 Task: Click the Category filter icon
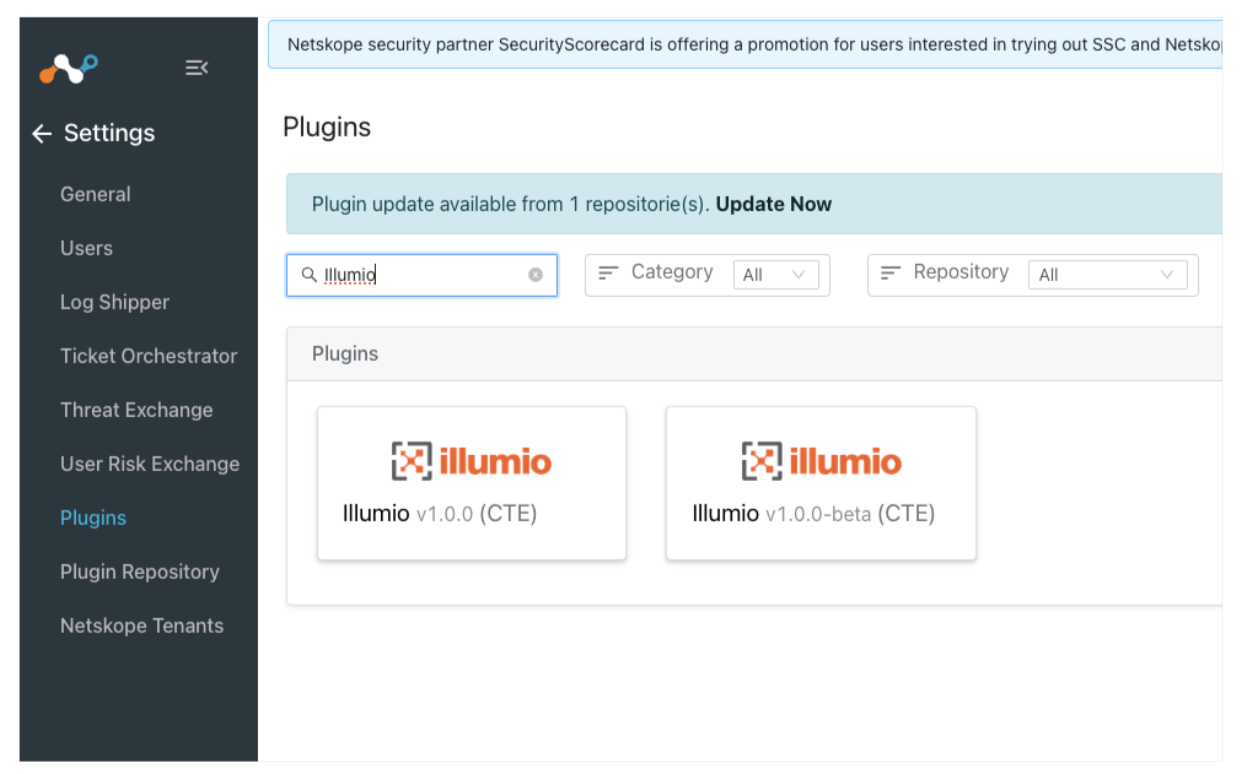point(608,273)
